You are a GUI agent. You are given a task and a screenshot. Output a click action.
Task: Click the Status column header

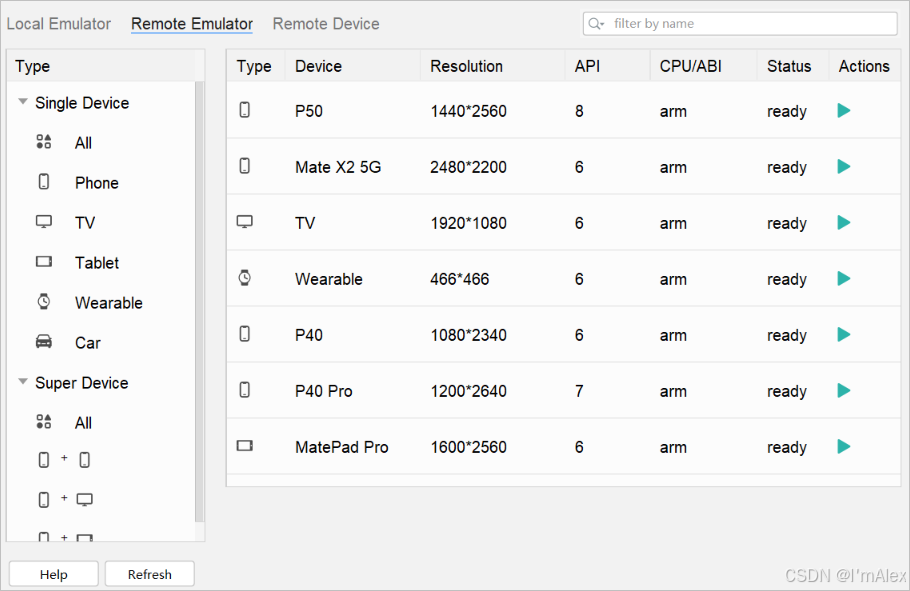[x=789, y=66]
